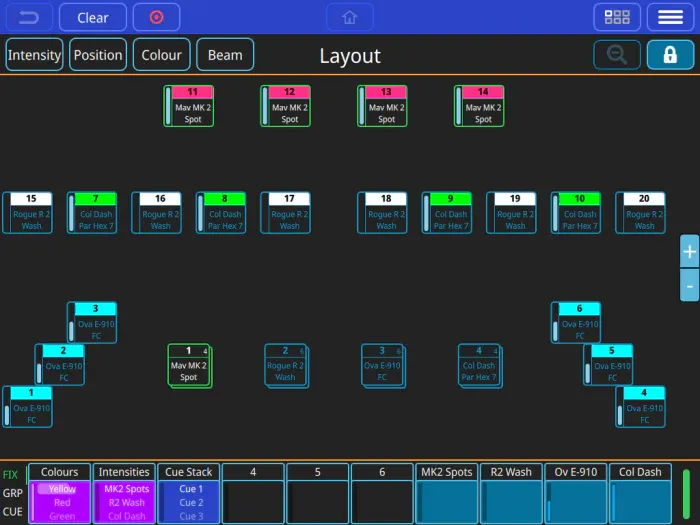The width and height of the screenshot is (700, 525).
Task: Select fixture 12 Mav MK 2 Spot
Action: pyautogui.click(x=285, y=106)
